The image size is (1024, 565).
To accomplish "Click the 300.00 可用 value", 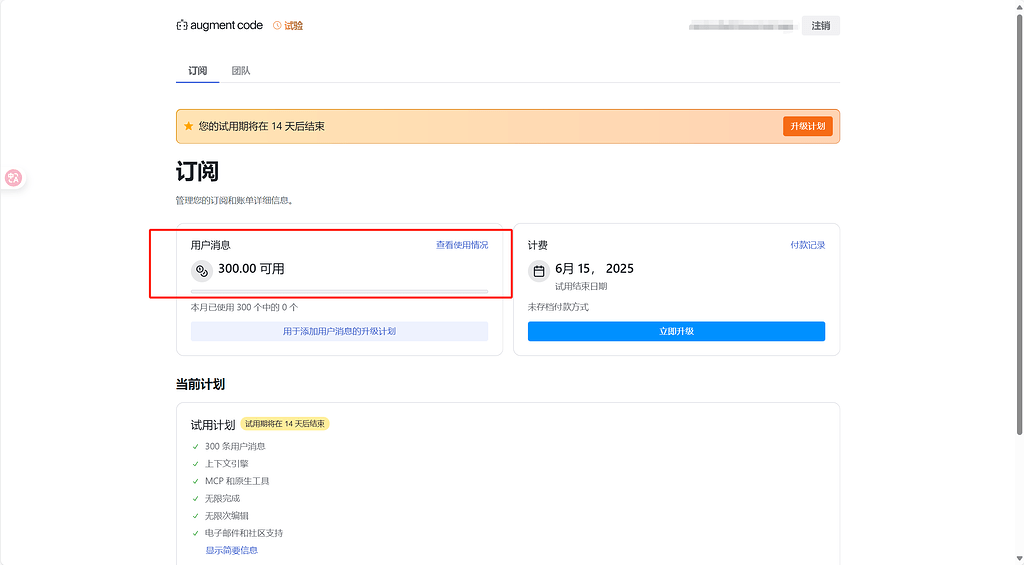I will (251, 268).
